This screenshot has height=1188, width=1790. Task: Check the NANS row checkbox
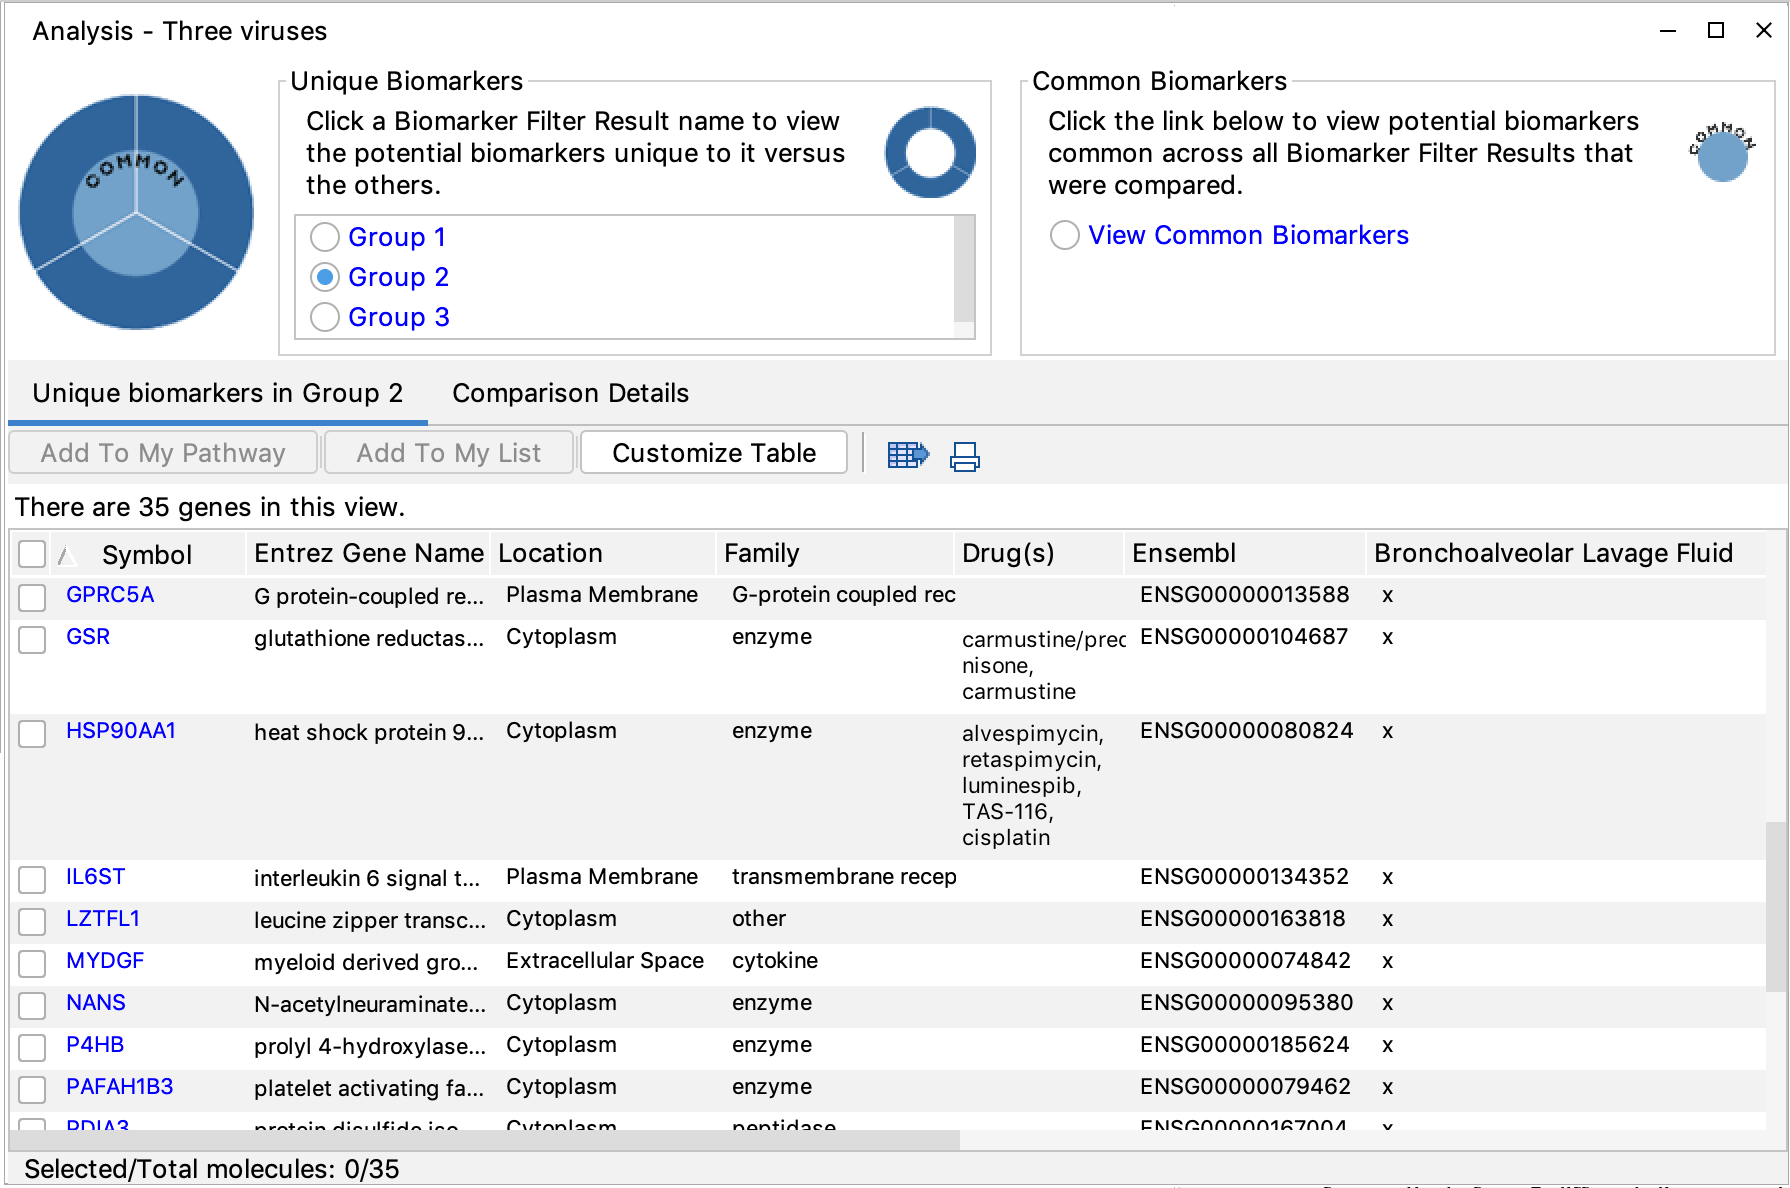click(32, 1005)
